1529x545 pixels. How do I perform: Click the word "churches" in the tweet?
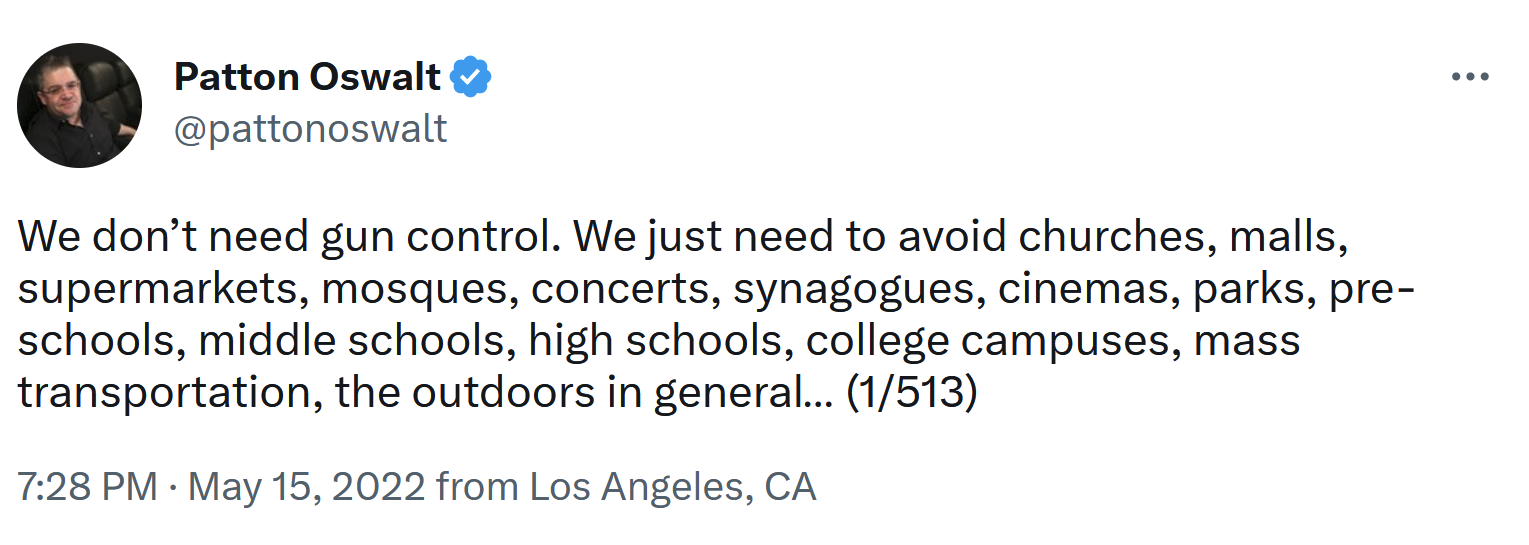1116,237
